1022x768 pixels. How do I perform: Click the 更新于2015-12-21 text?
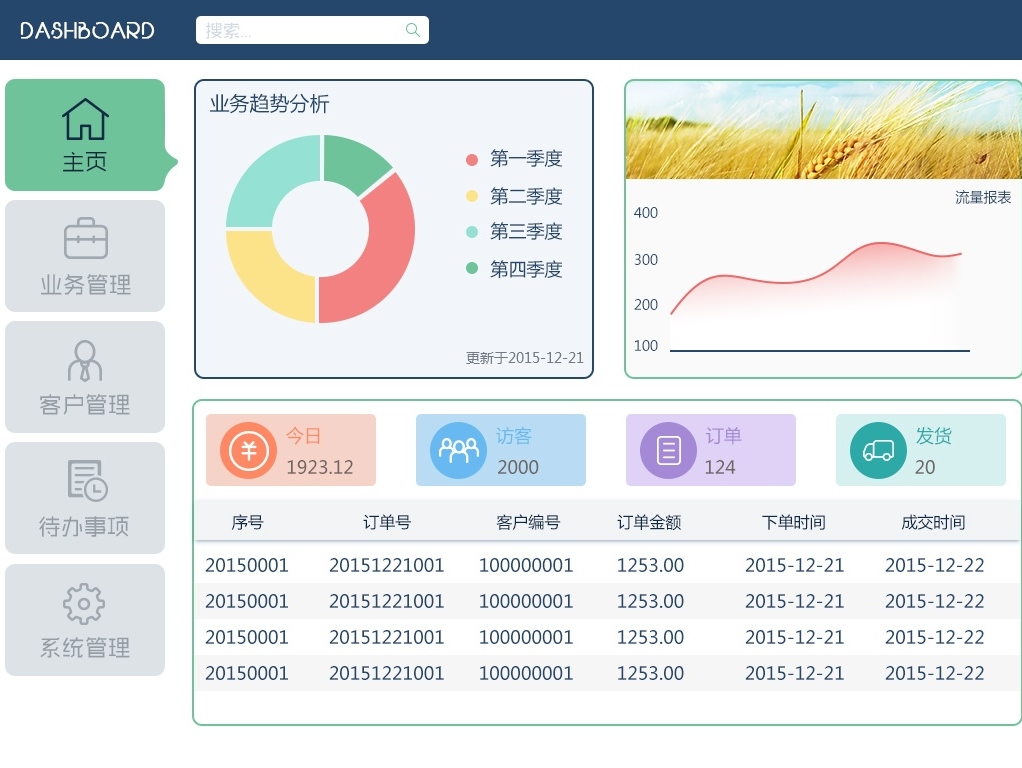tap(525, 357)
